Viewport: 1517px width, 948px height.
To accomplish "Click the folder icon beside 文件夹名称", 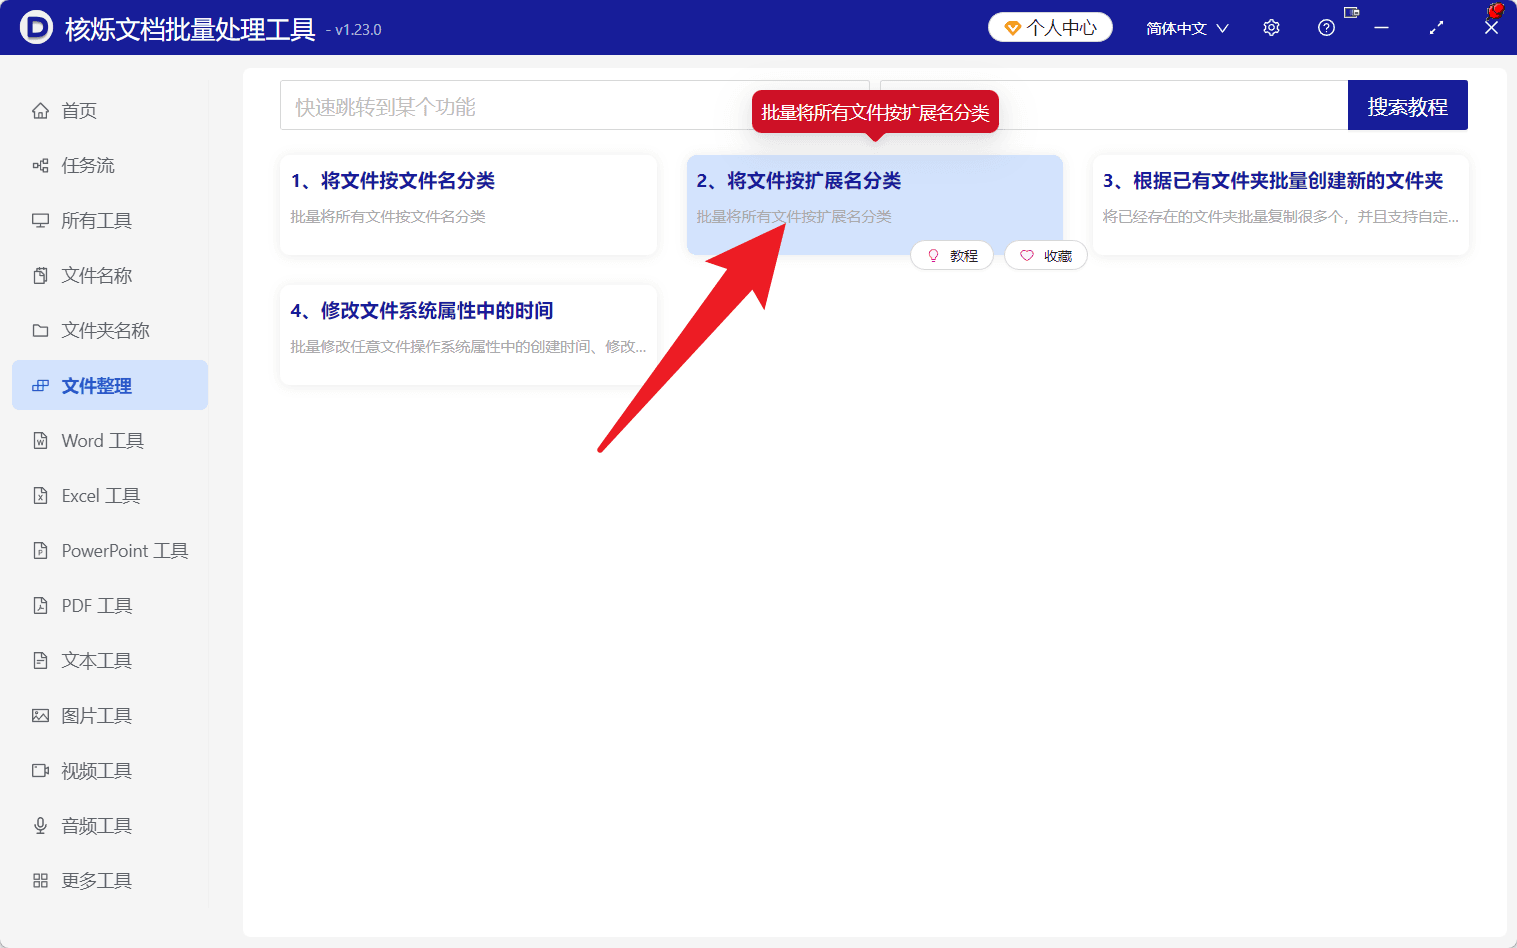I will (40, 331).
